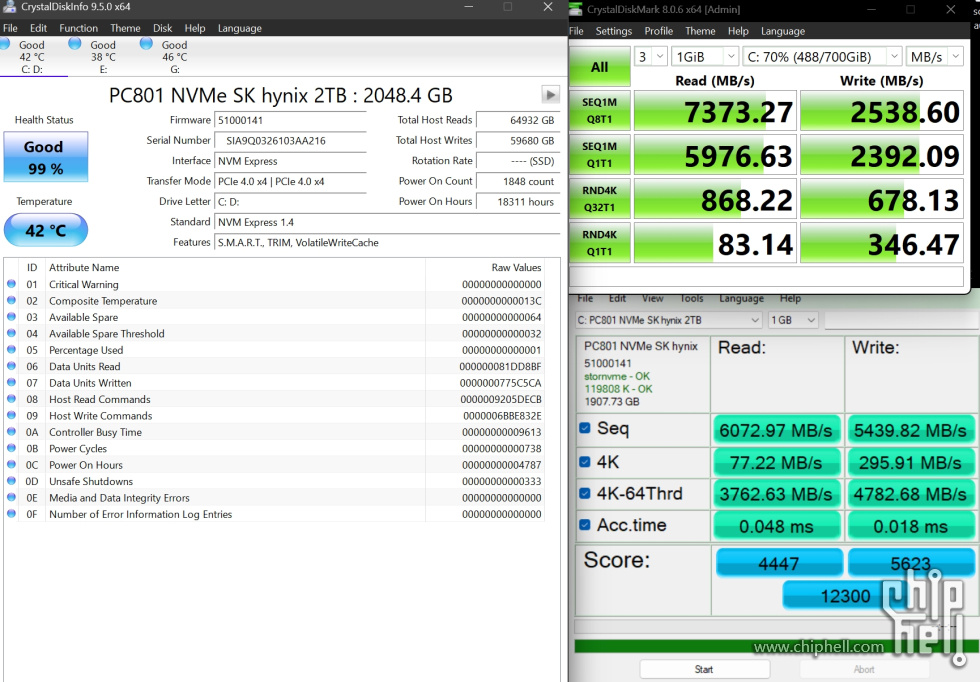
Task: Click status dot for Composite Temperature row
Action: click(11, 300)
